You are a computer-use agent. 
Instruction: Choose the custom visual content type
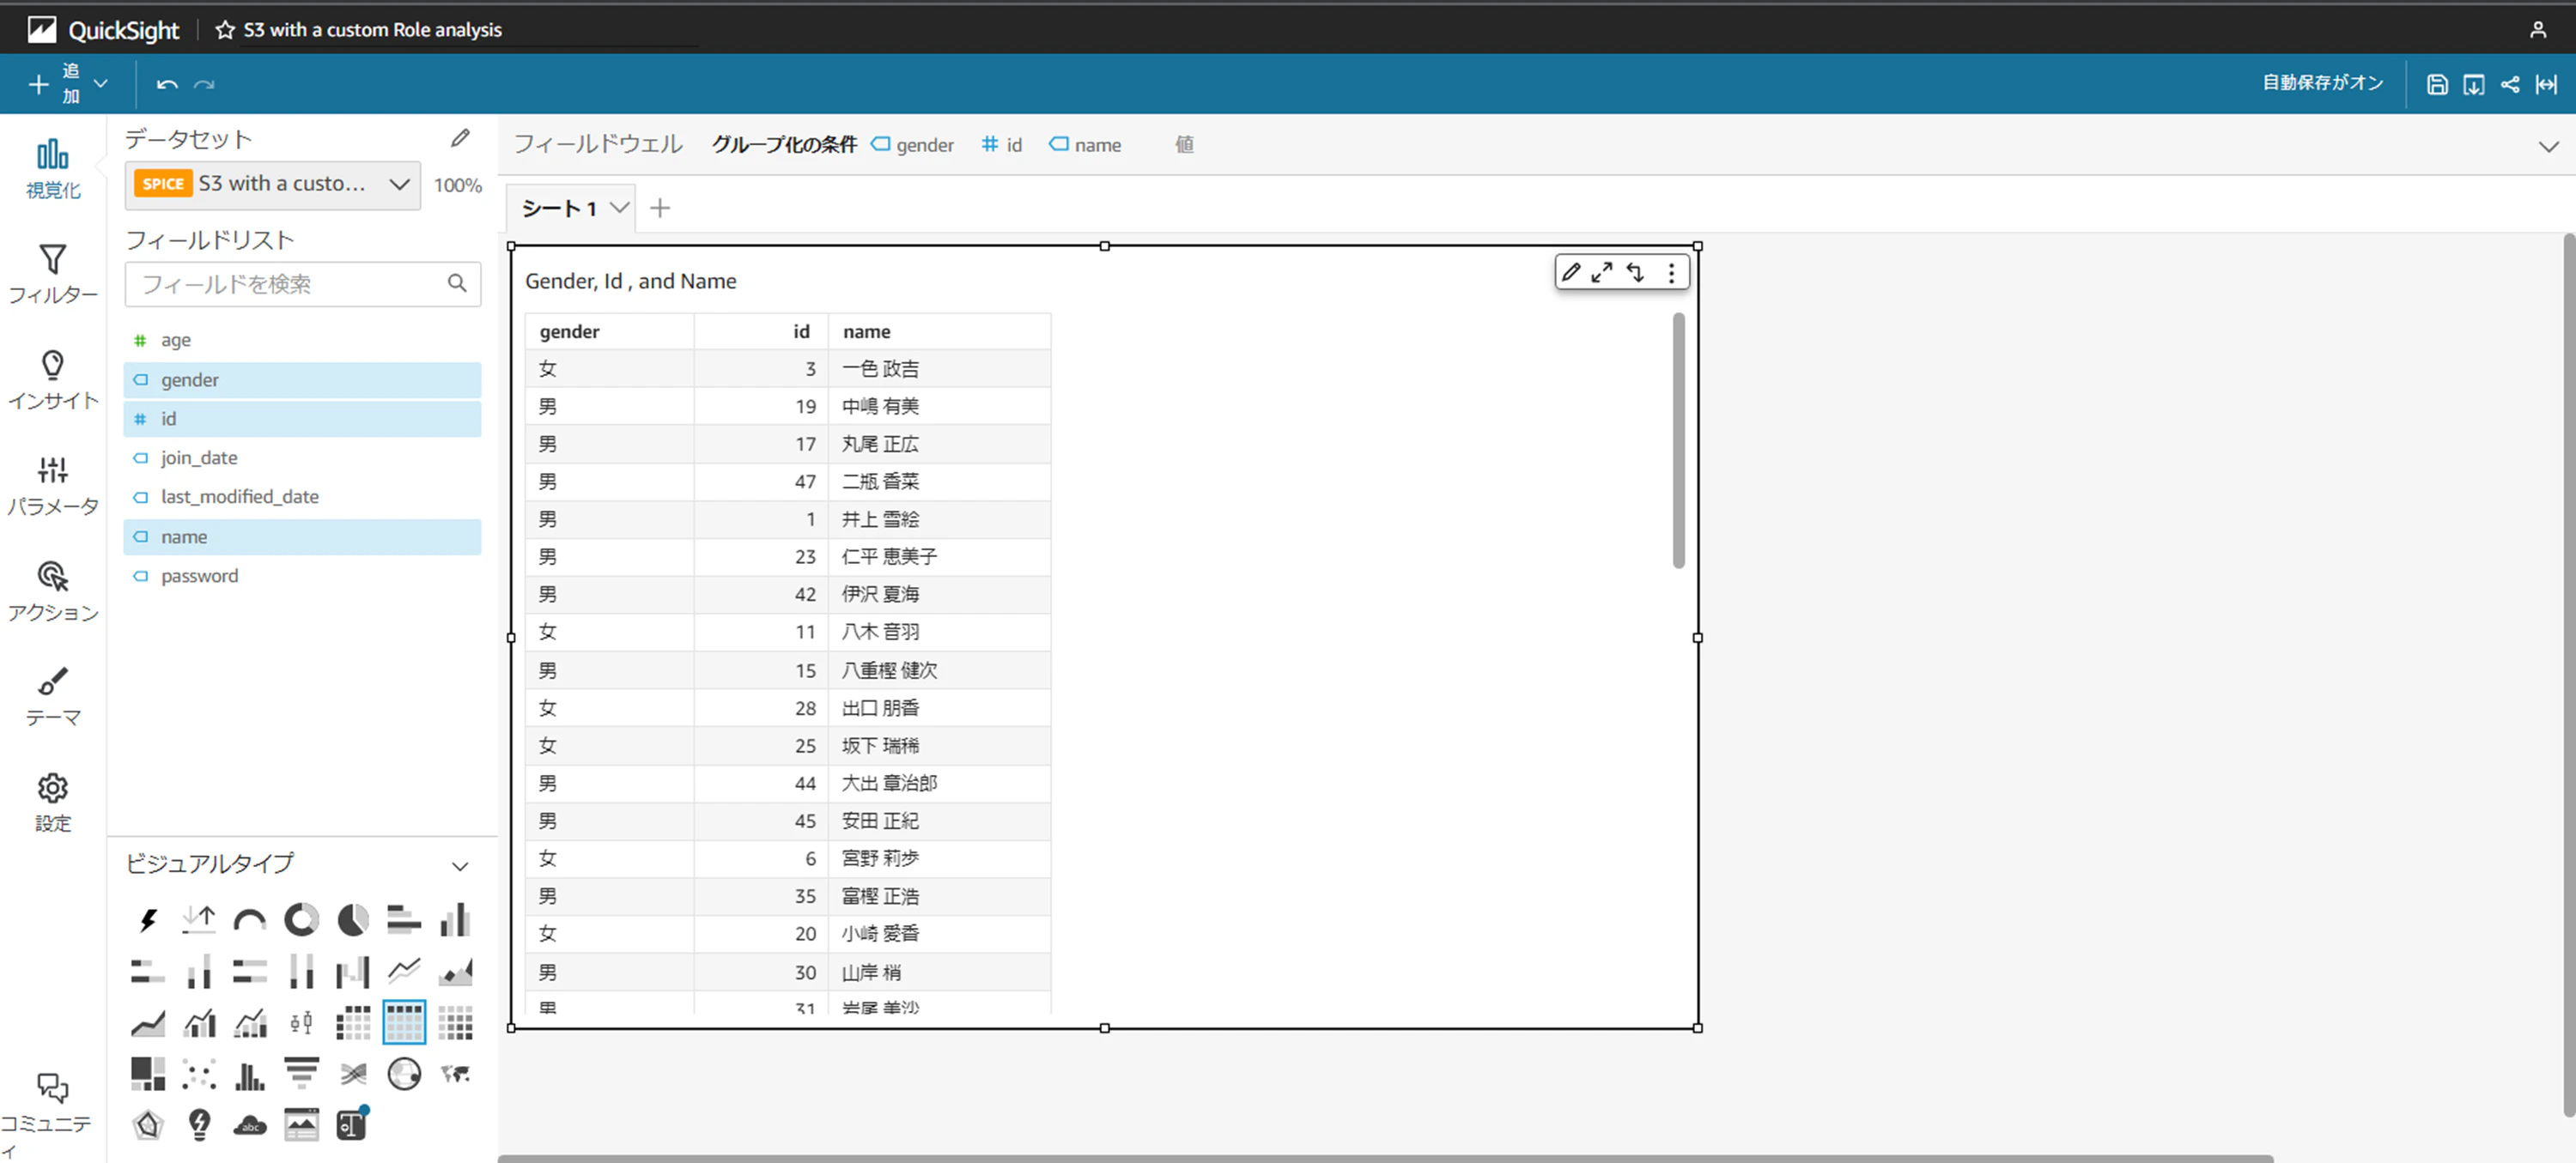tap(301, 1125)
